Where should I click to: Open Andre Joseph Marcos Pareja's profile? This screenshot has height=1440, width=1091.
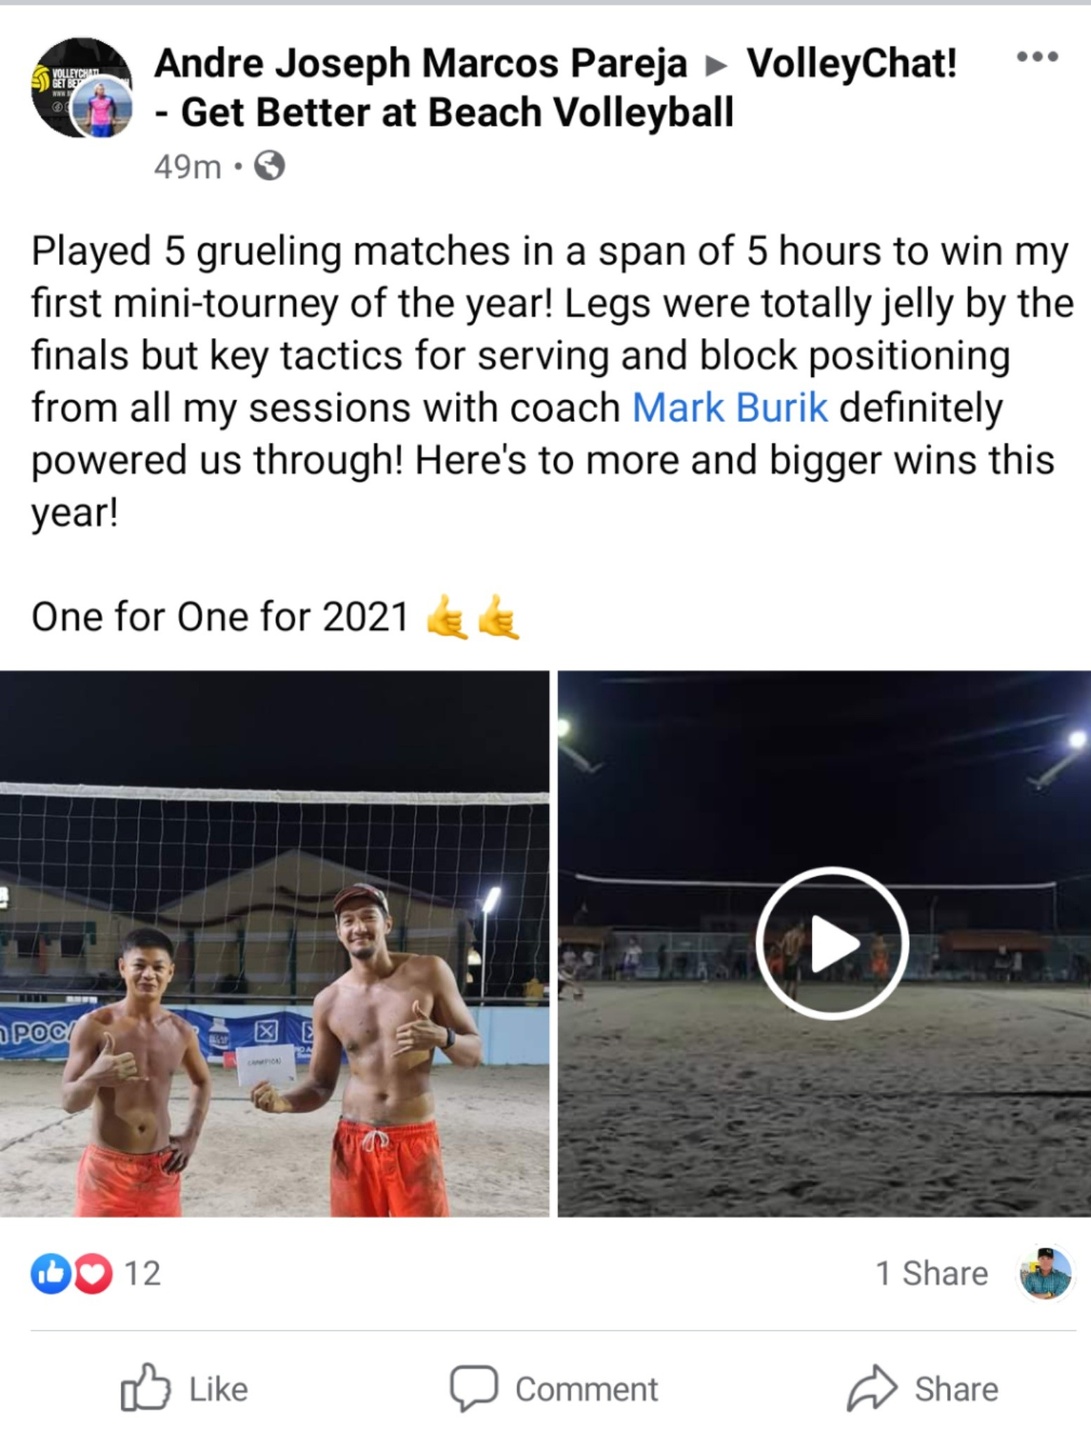(421, 63)
